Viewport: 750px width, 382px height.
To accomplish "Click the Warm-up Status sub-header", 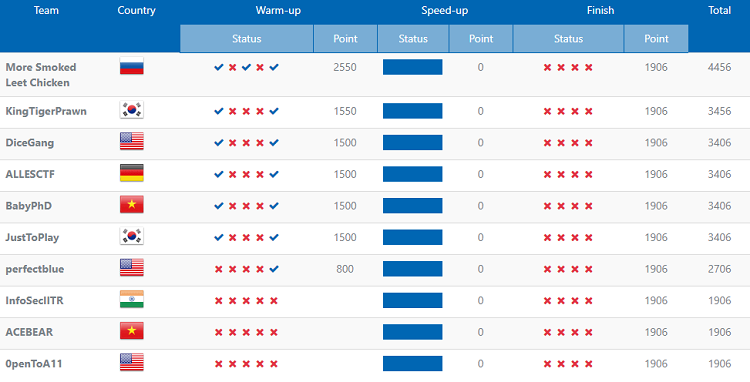I will 247,39.
